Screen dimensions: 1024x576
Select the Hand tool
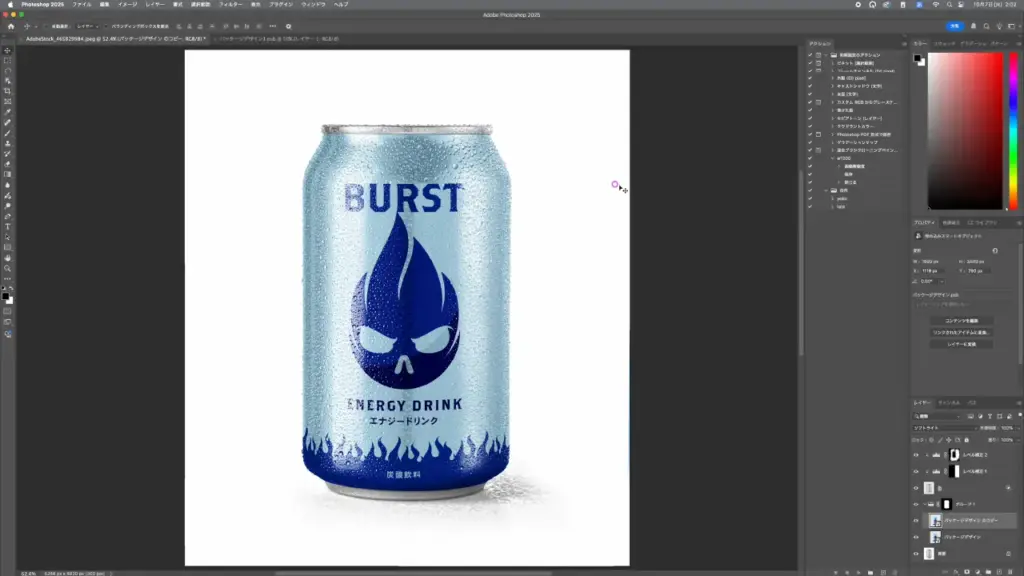point(7,258)
